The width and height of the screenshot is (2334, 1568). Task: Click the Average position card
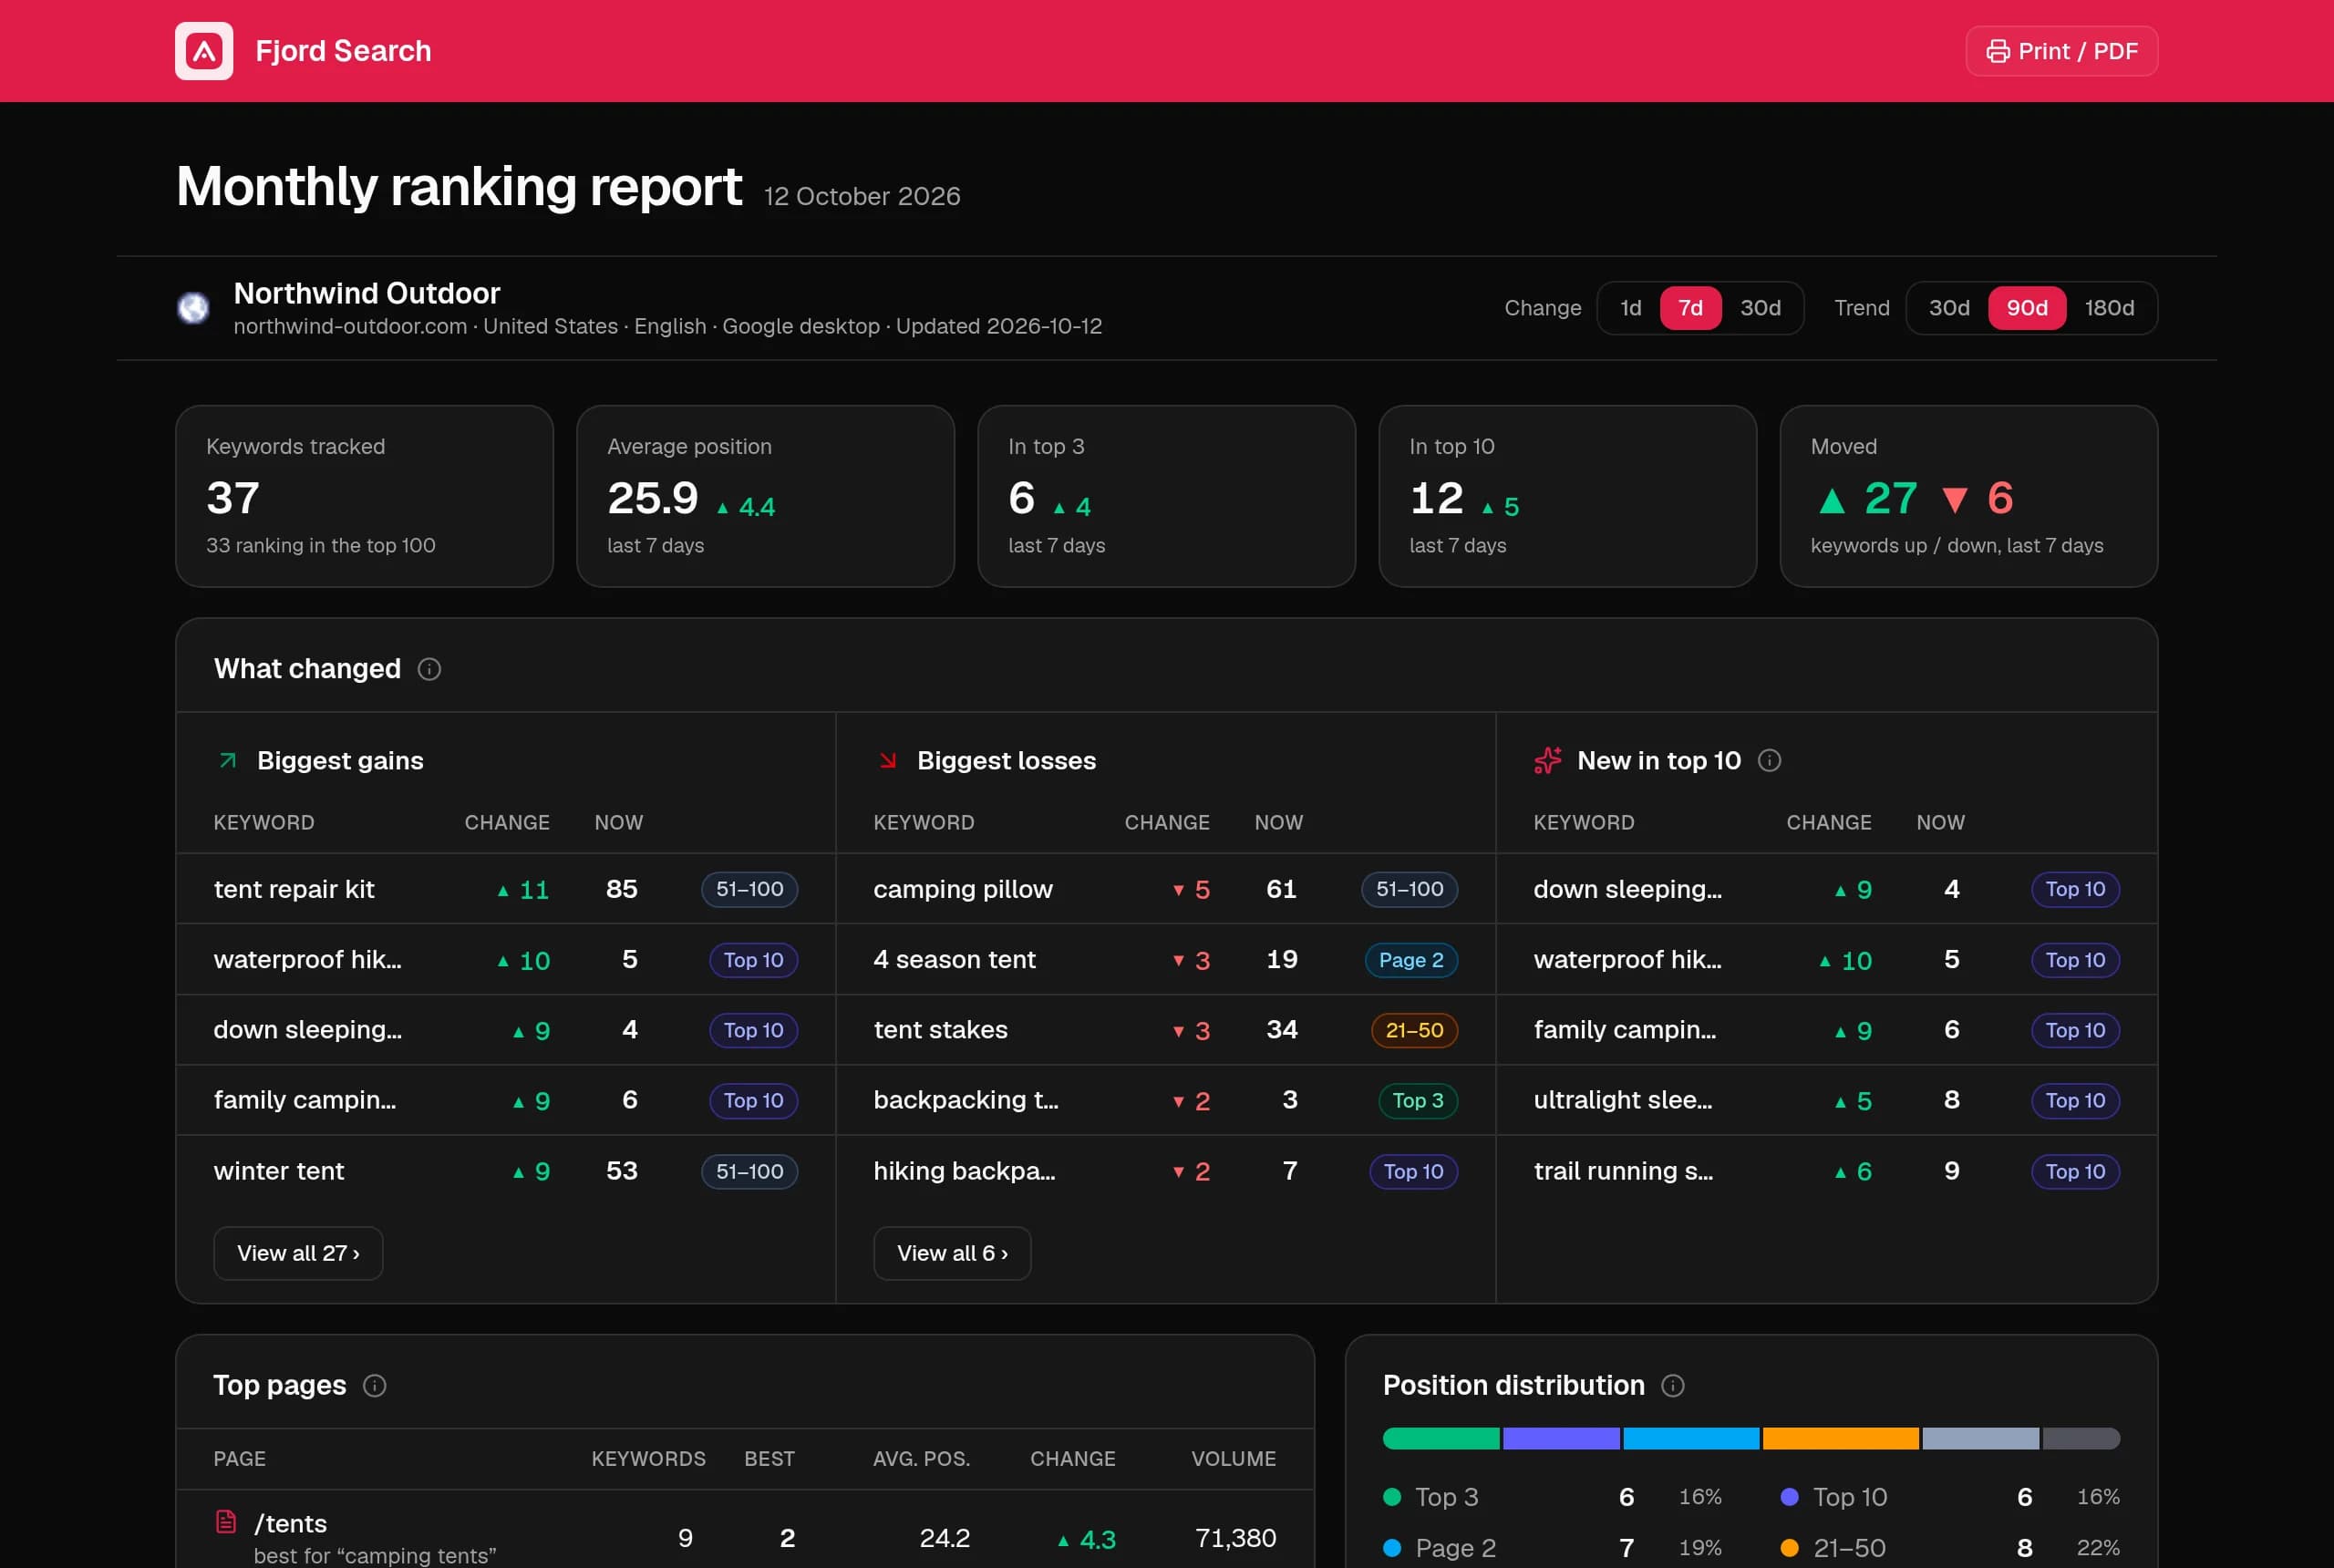point(765,496)
